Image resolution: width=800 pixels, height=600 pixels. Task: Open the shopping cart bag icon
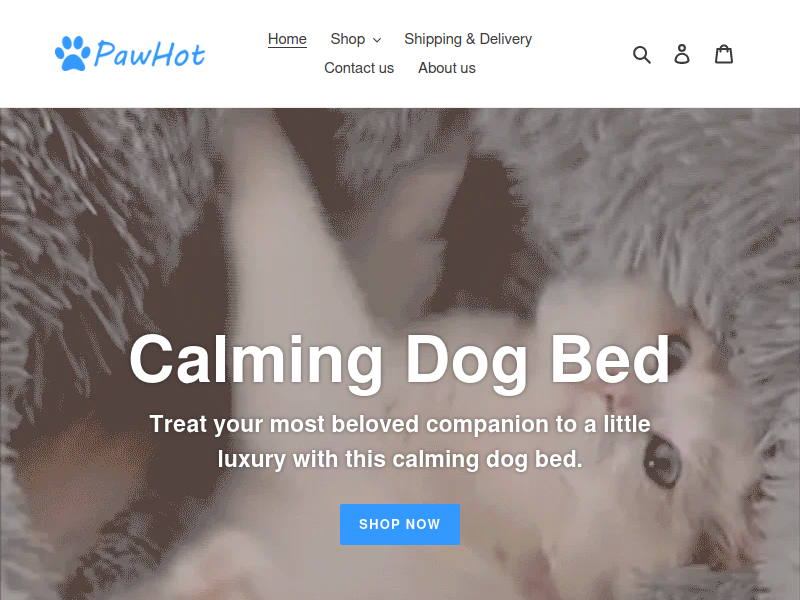coord(723,54)
